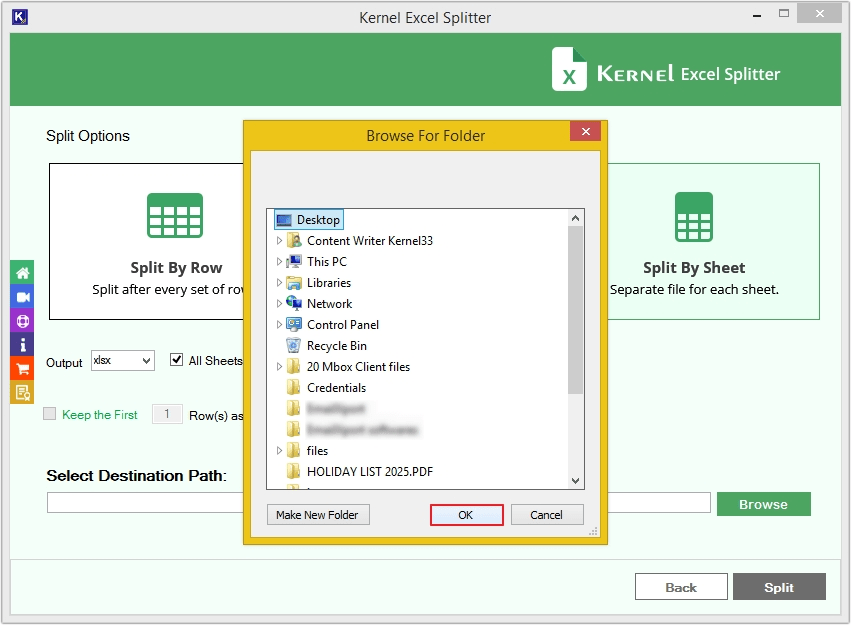Image resolution: width=852 pixels, height=626 pixels.
Task: Click the Libraries folder icon
Action: [294, 283]
